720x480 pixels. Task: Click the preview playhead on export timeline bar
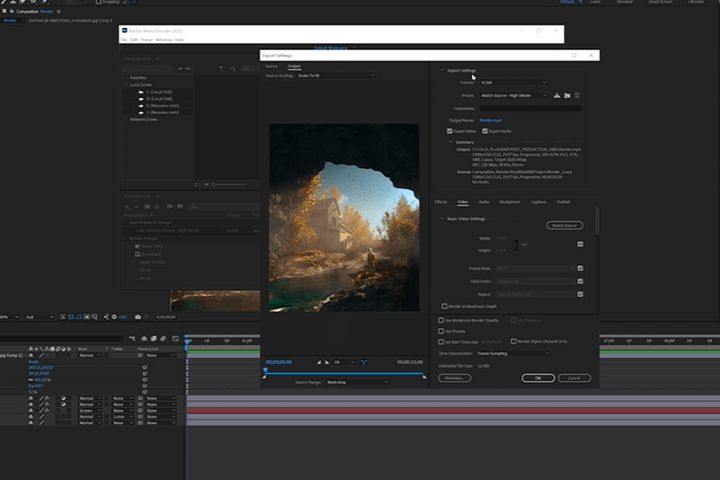(265, 370)
